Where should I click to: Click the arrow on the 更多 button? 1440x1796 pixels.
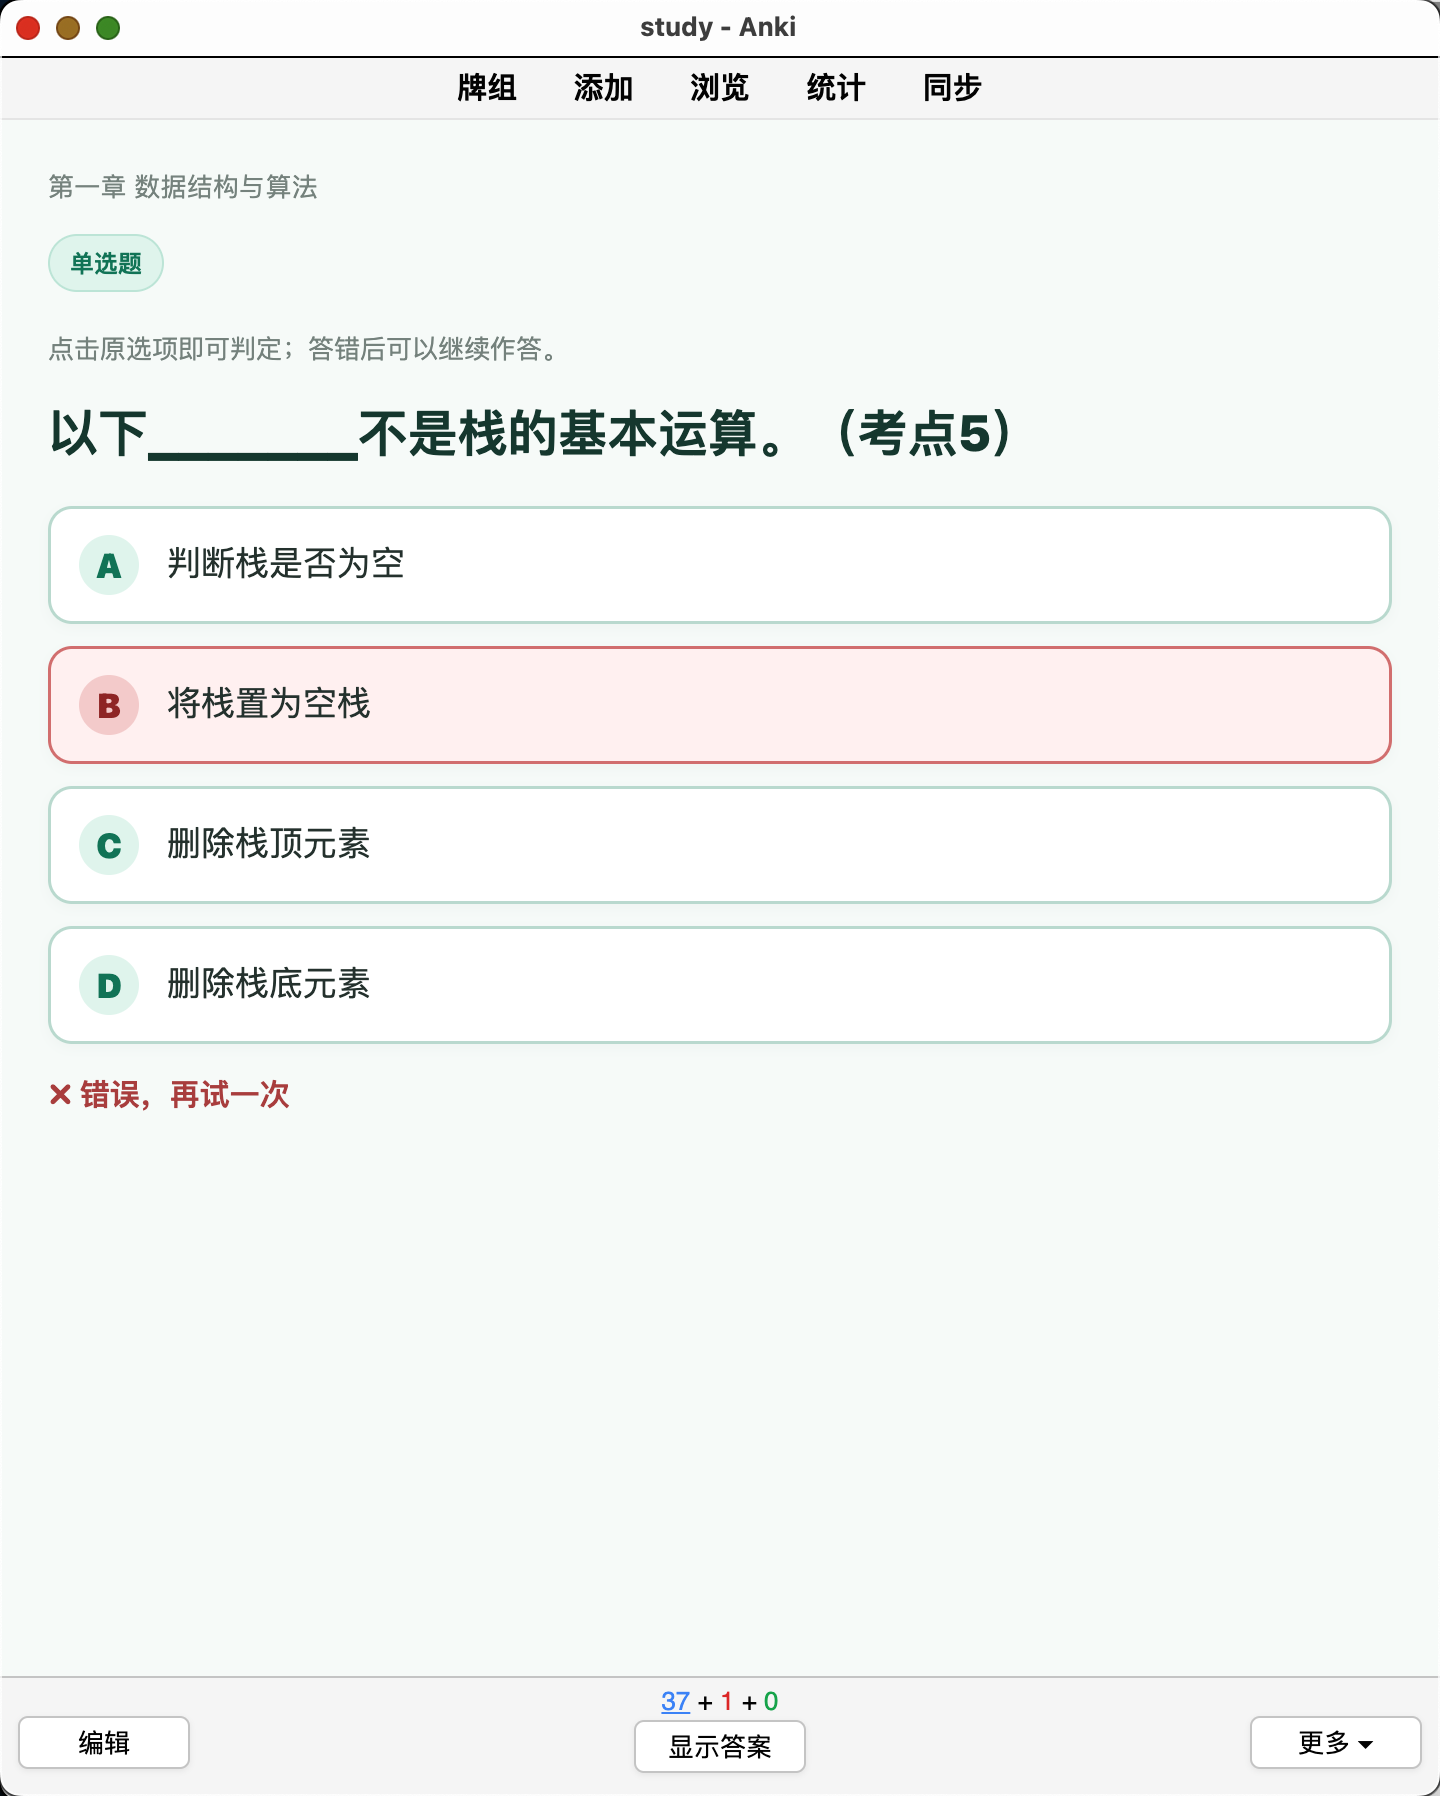point(1366,1744)
